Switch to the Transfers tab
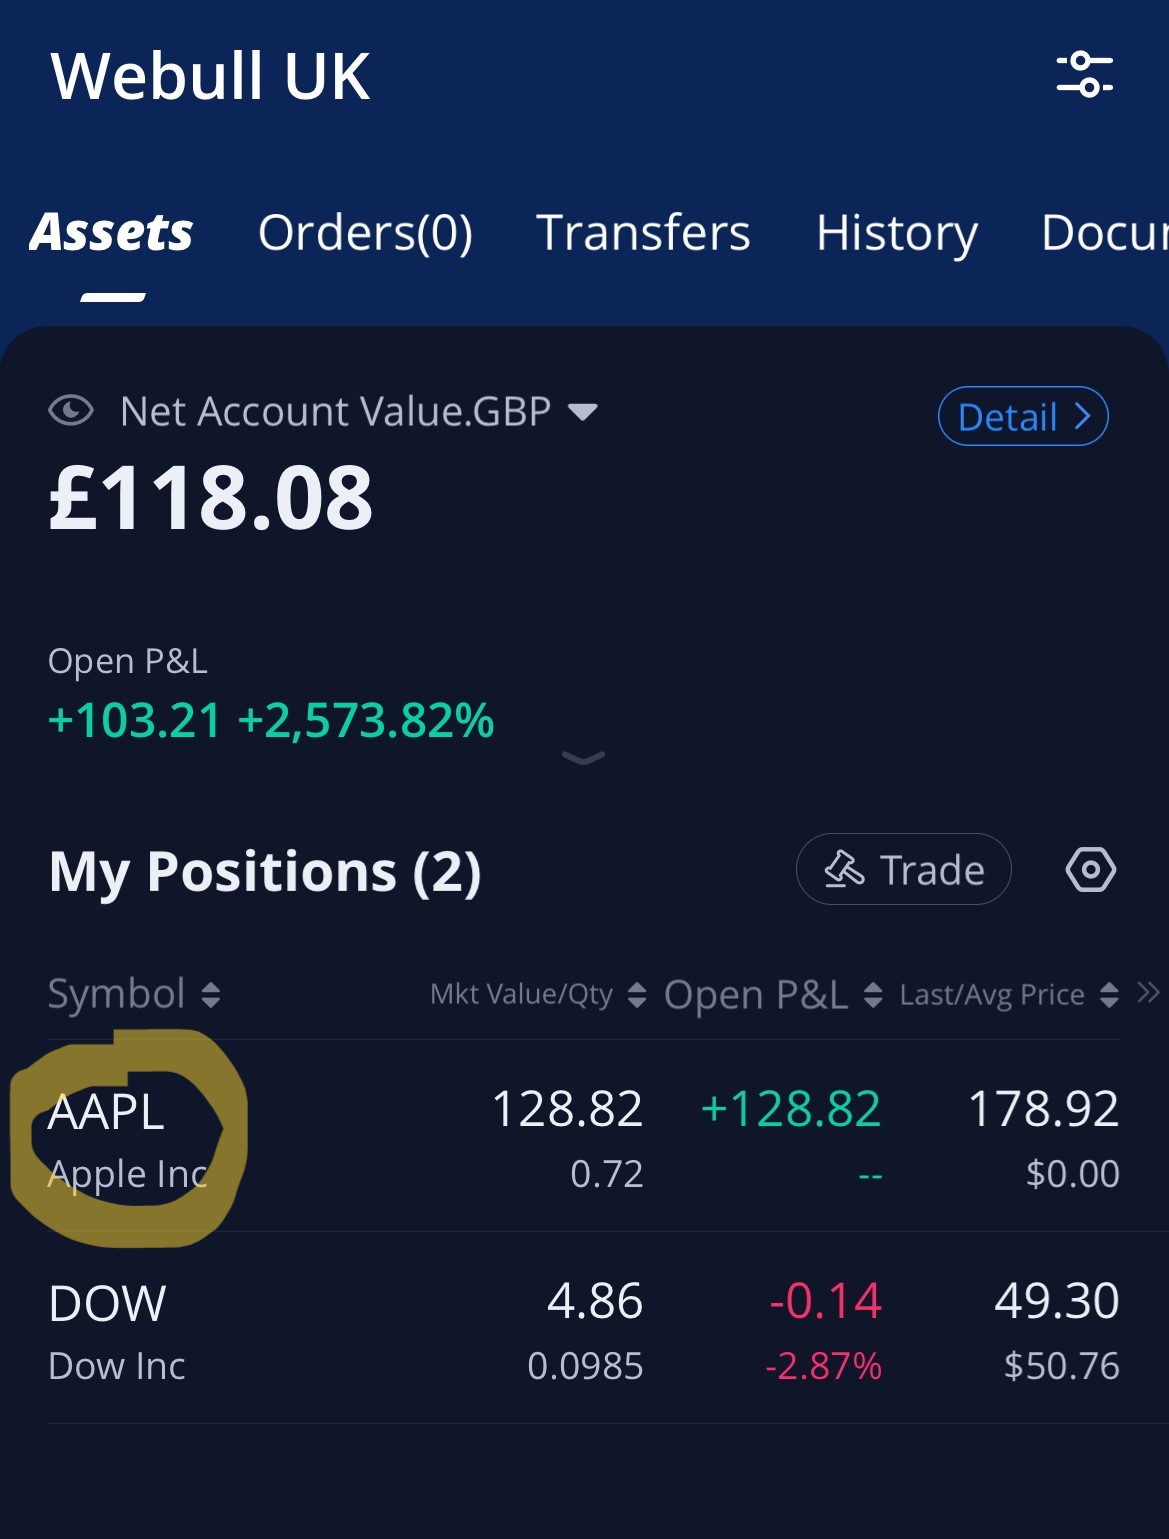The image size is (1169, 1539). [x=643, y=233]
